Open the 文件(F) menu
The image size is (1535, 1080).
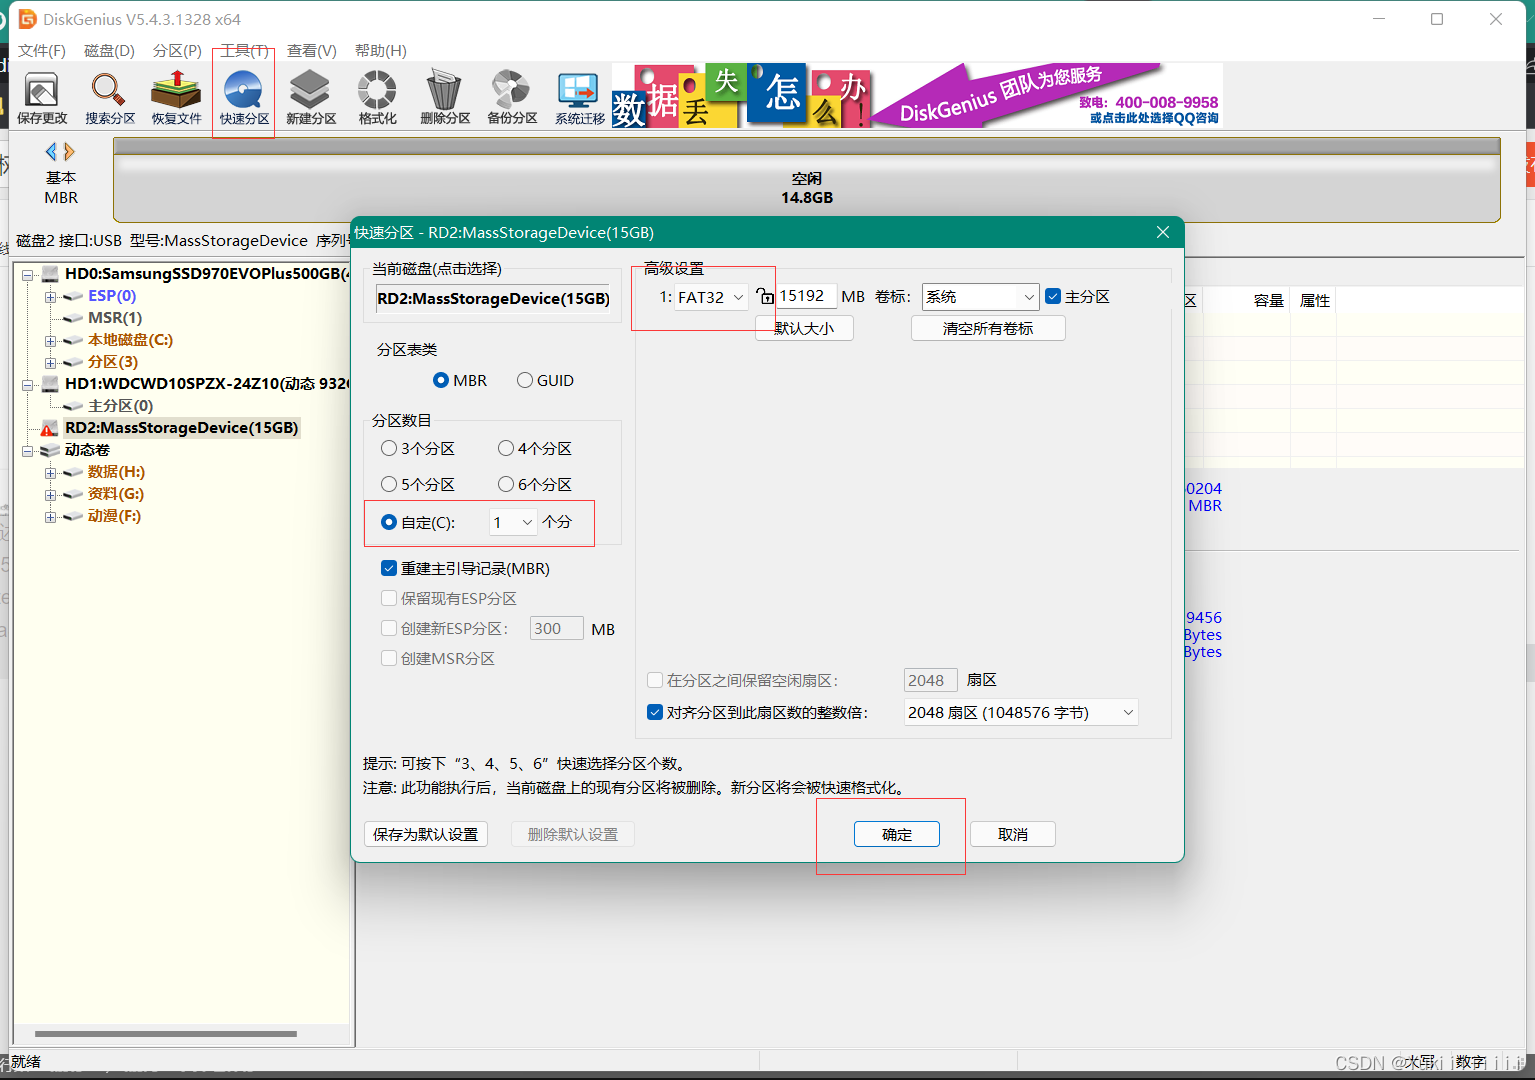(42, 51)
